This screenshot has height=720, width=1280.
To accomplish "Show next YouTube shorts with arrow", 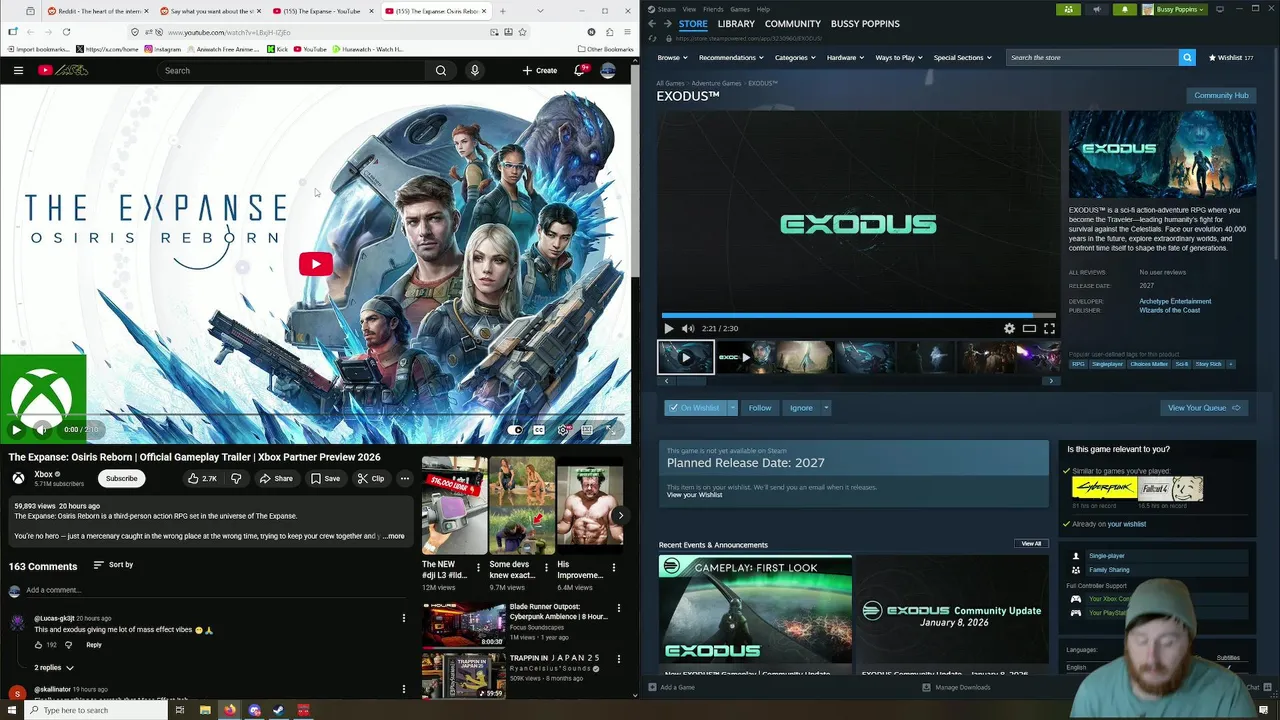I will pos(620,516).
